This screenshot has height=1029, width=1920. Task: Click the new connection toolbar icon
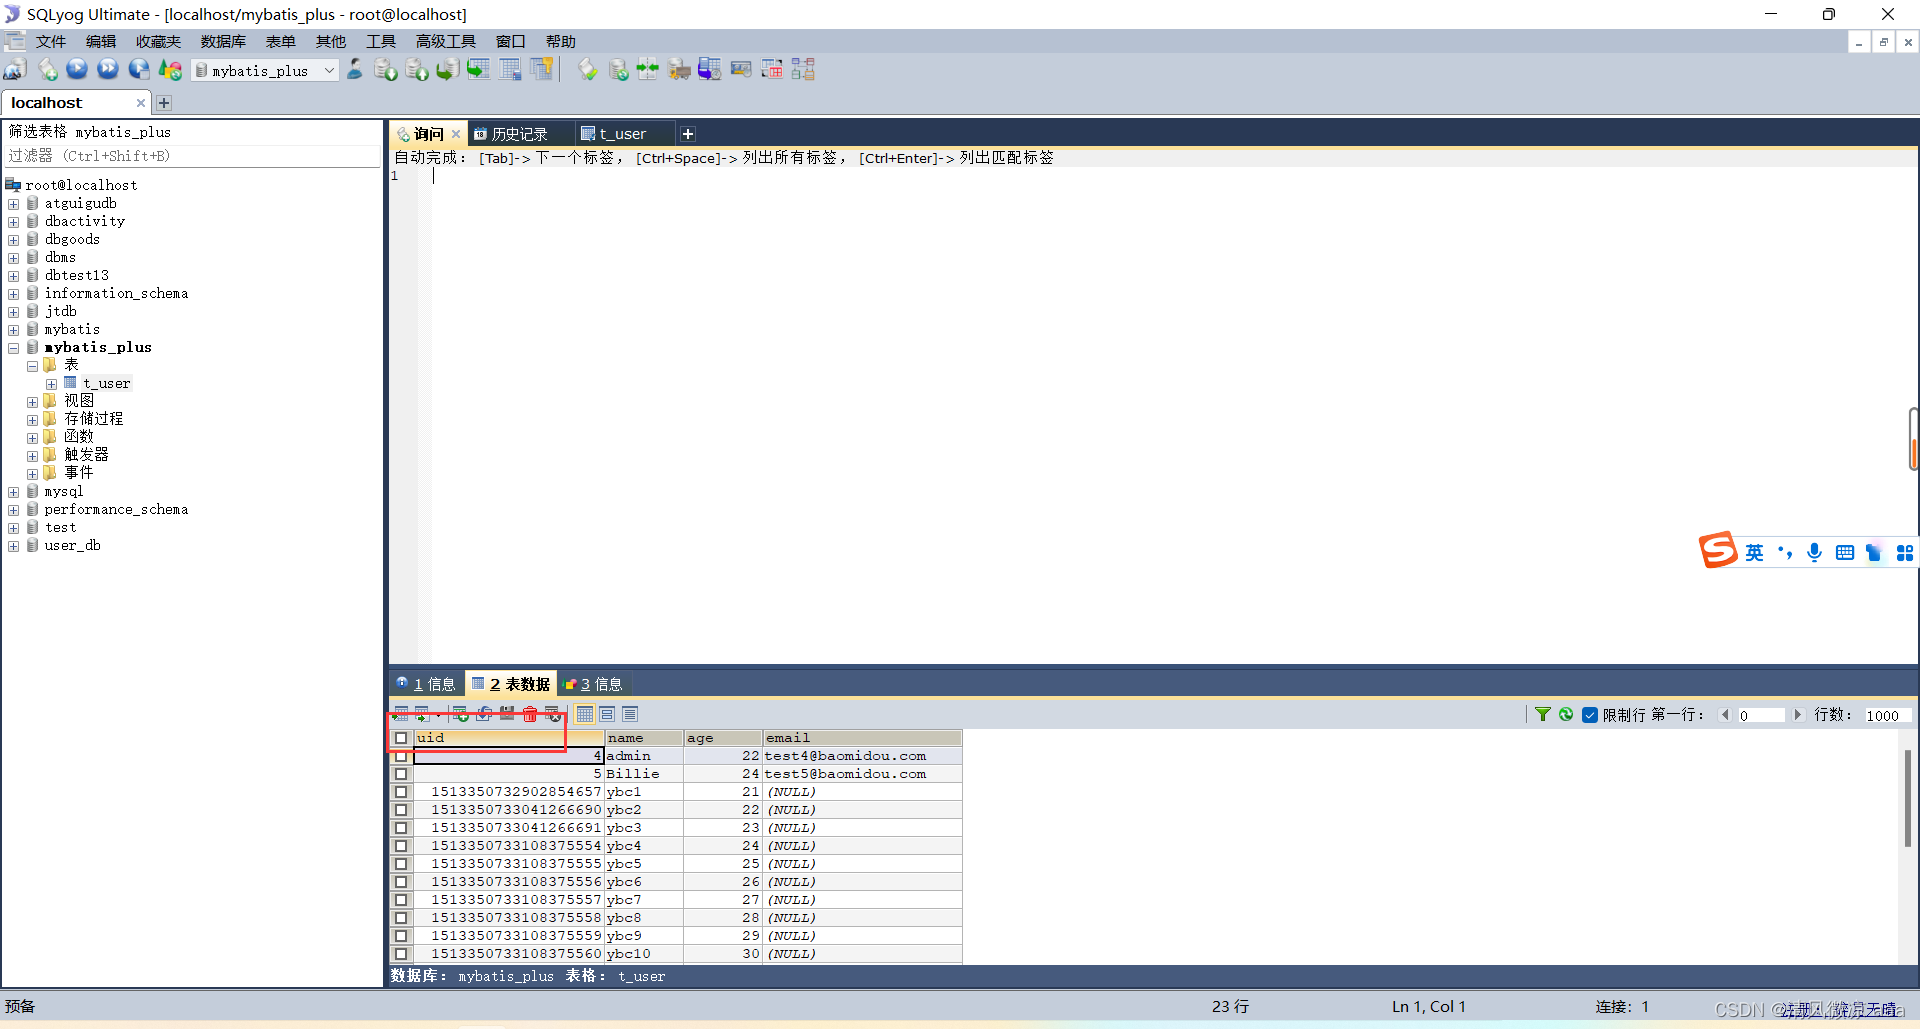coord(15,70)
